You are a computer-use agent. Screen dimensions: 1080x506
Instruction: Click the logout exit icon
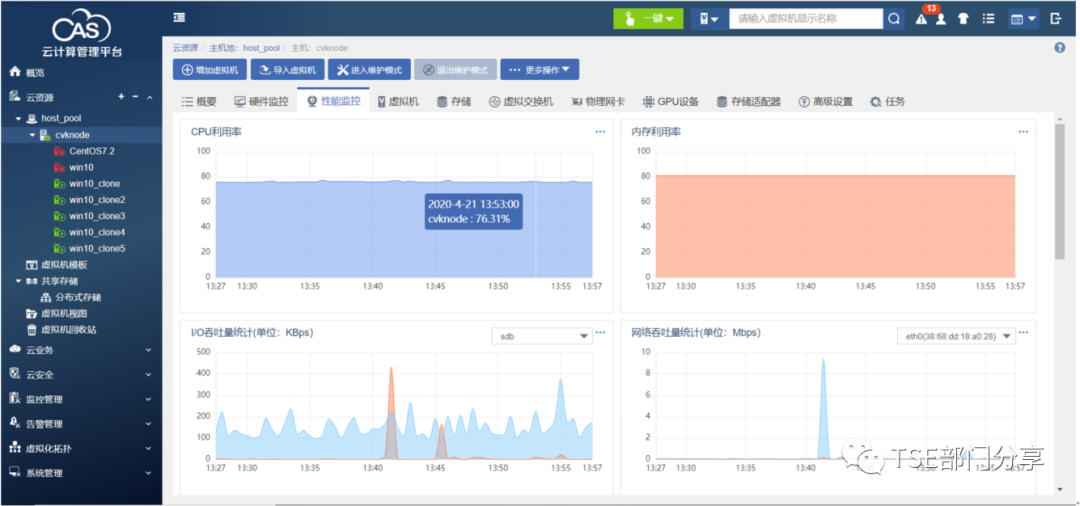coord(1056,19)
